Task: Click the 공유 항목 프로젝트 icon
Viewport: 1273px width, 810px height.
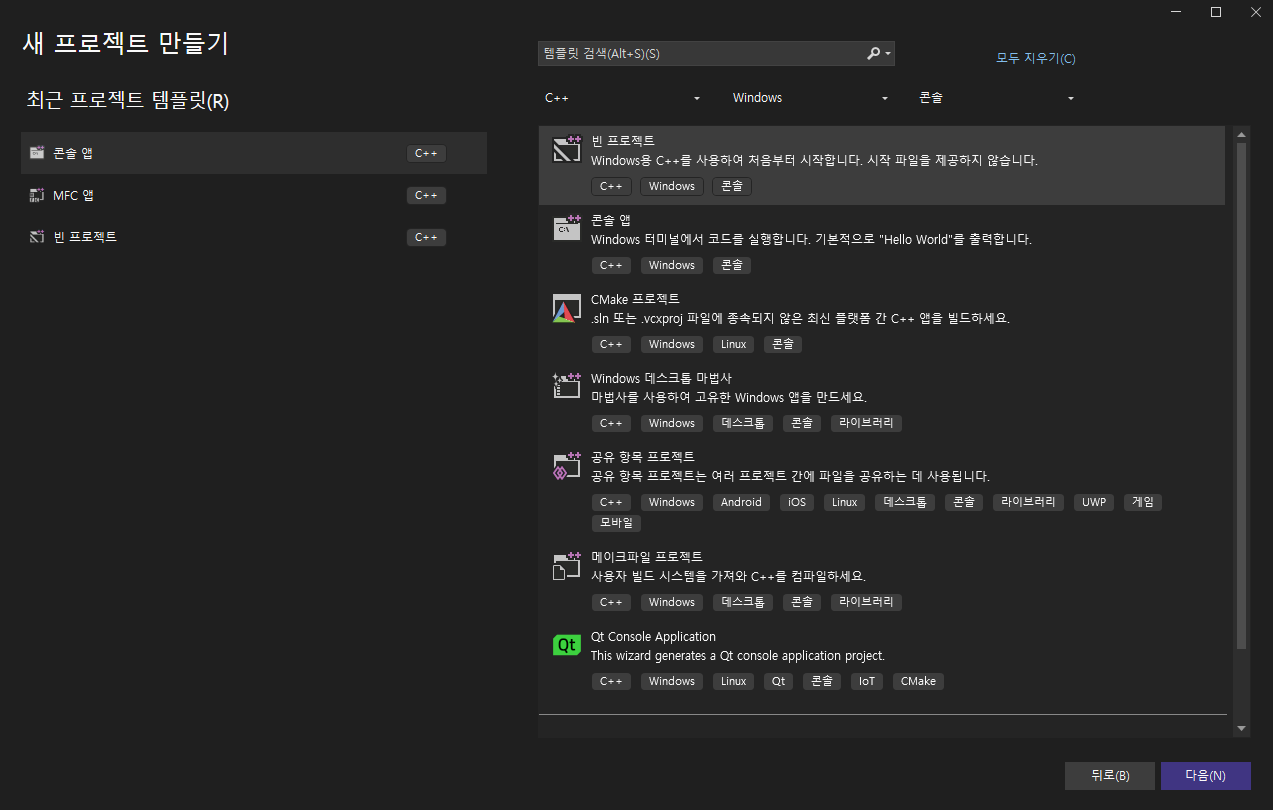Action: point(567,466)
